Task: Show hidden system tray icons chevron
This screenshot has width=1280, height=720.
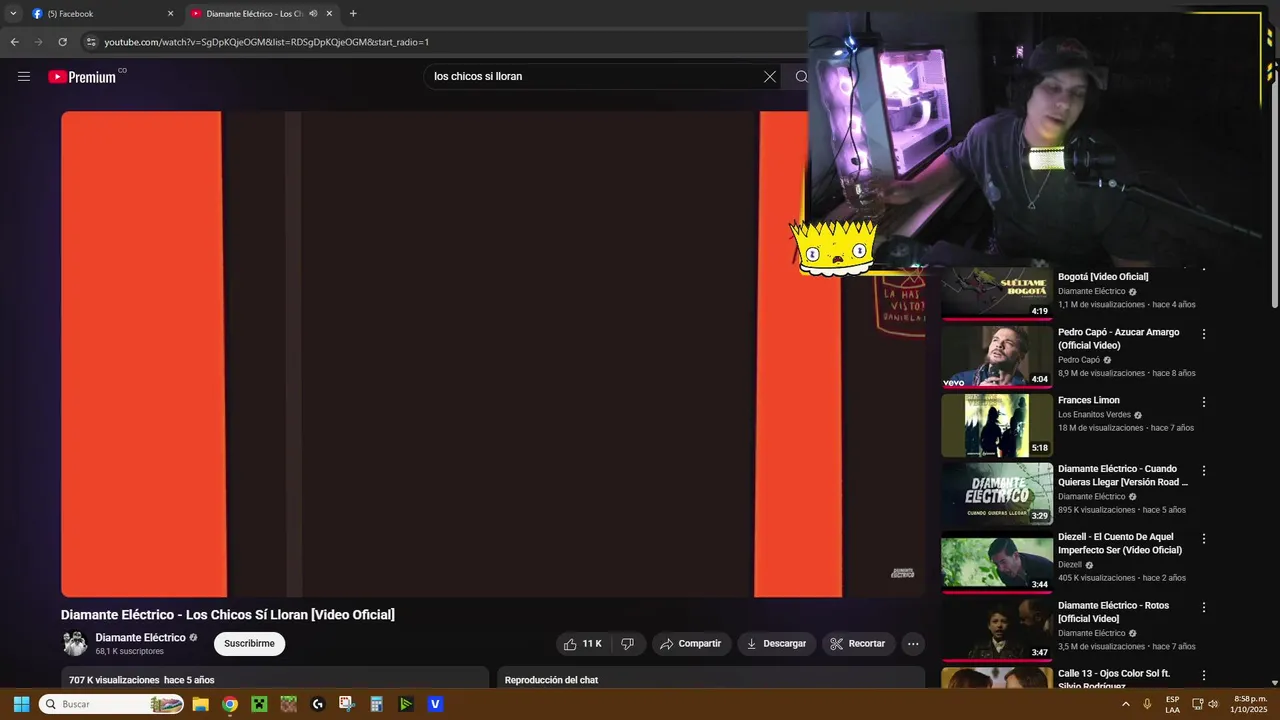Action: [1126, 704]
